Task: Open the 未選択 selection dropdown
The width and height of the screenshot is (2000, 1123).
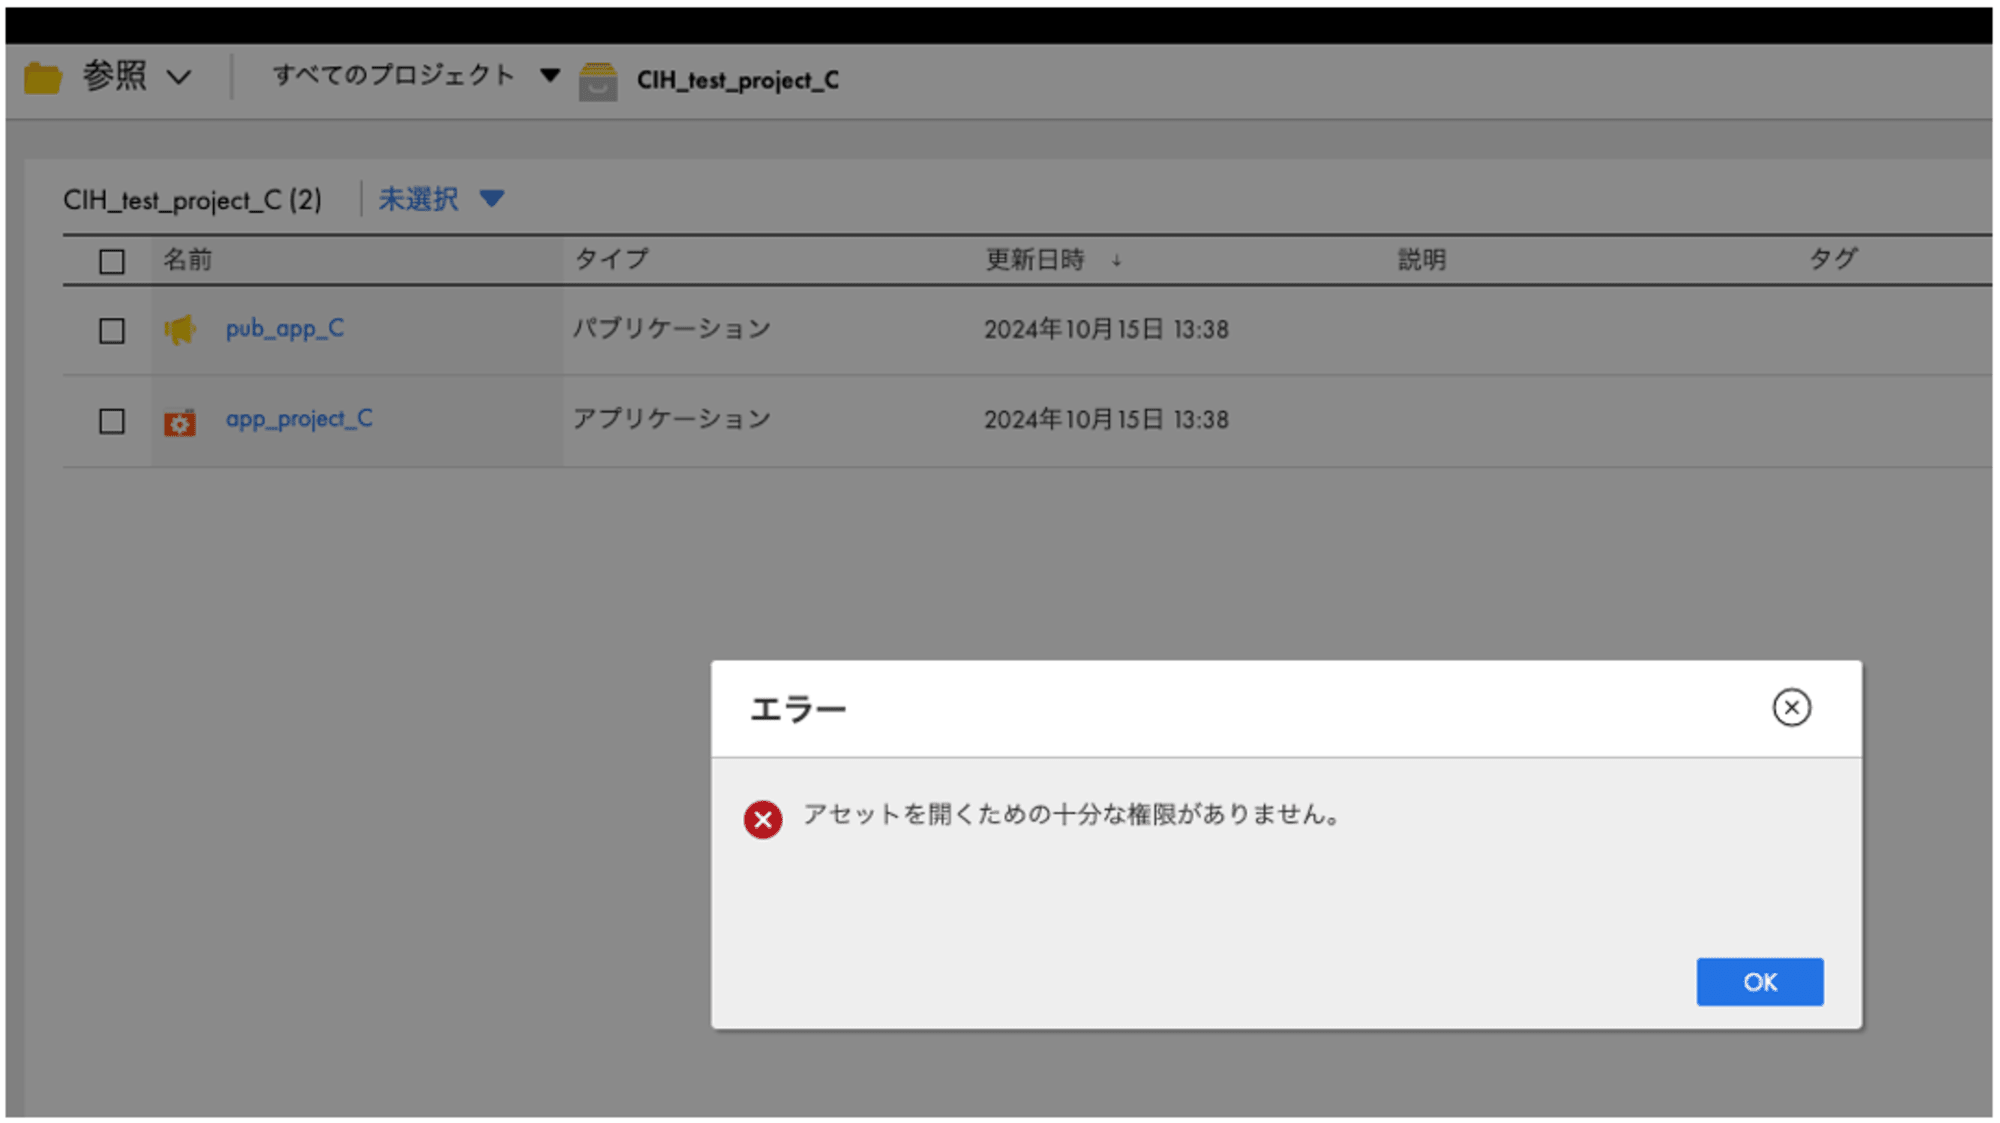Action: coord(441,199)
